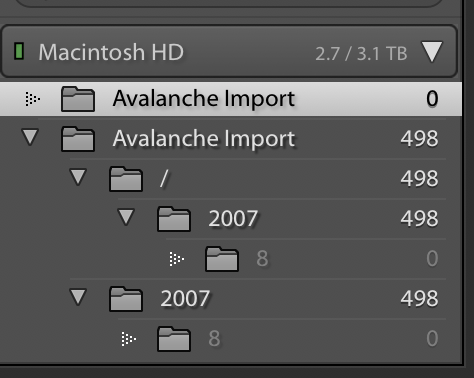
Task: Collapse the 2007 folder nested under "/"
Action: pyautogui.click(x=126, y=217)
